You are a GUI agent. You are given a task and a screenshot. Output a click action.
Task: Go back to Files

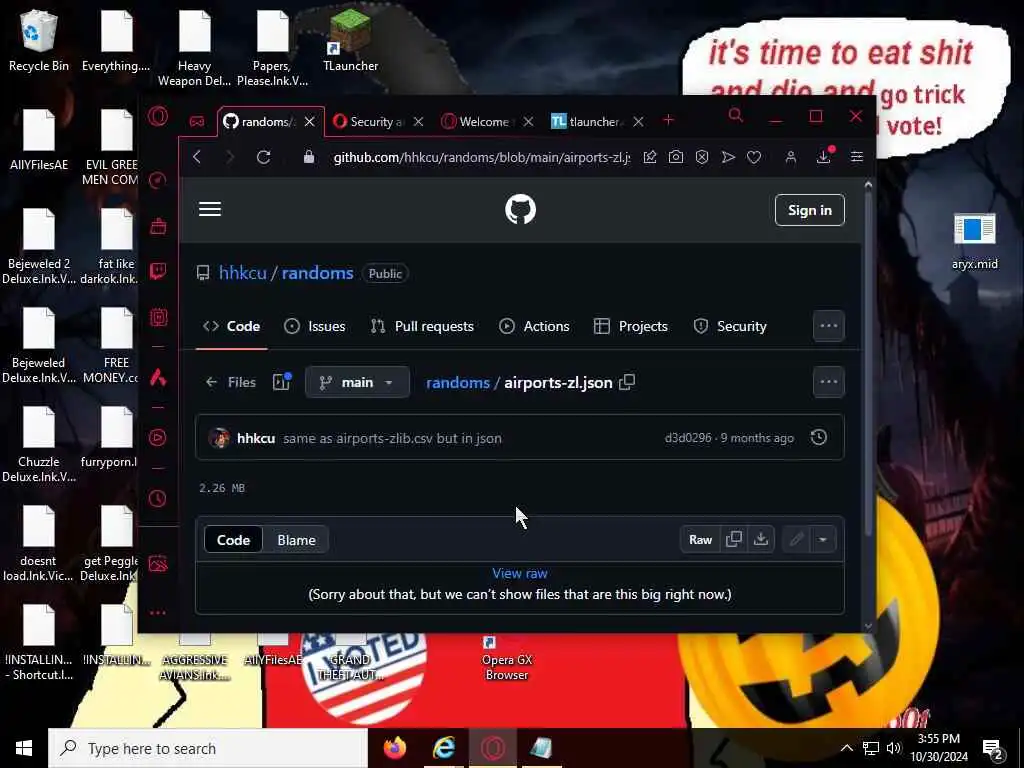tap(231, 382)
